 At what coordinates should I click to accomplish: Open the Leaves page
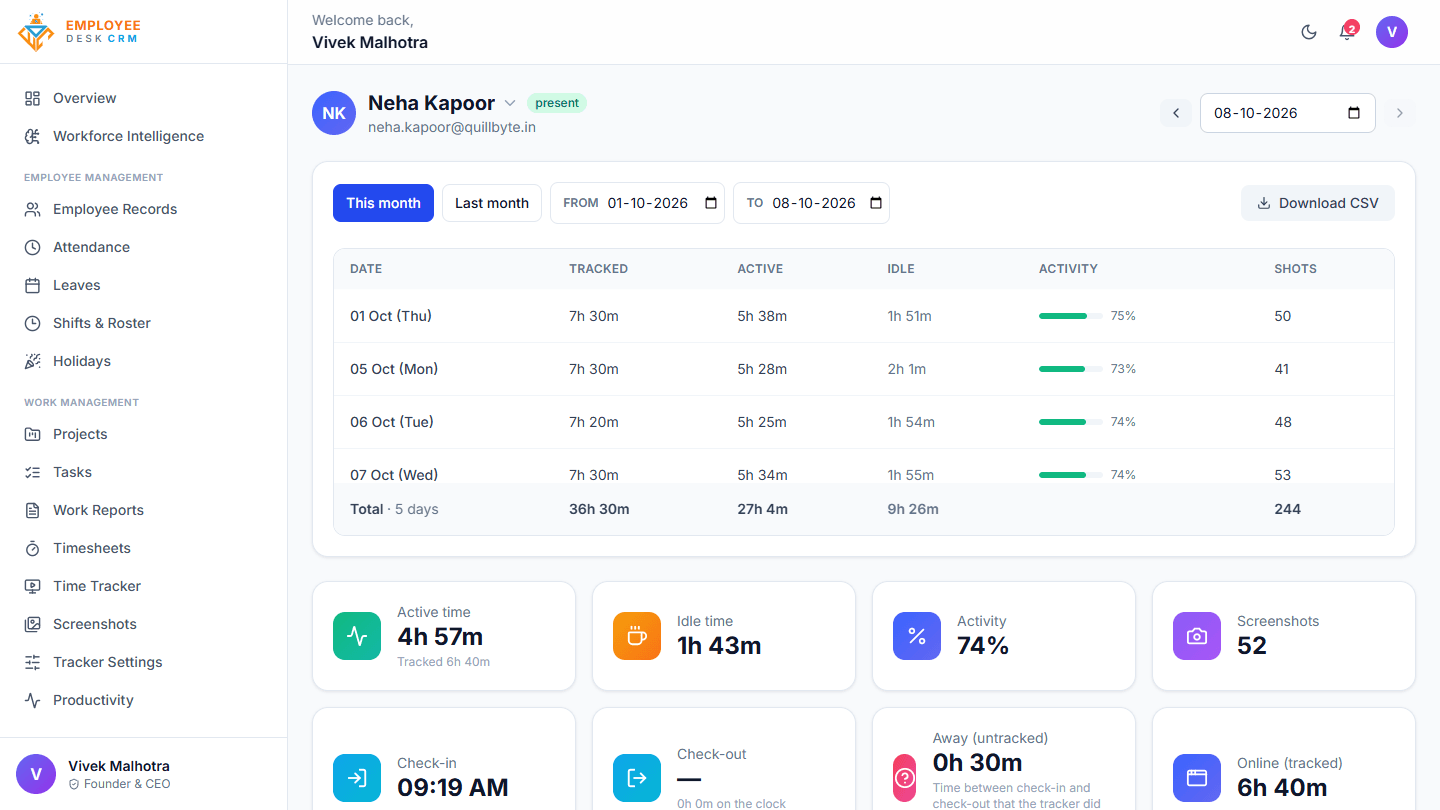click(143, 285)
